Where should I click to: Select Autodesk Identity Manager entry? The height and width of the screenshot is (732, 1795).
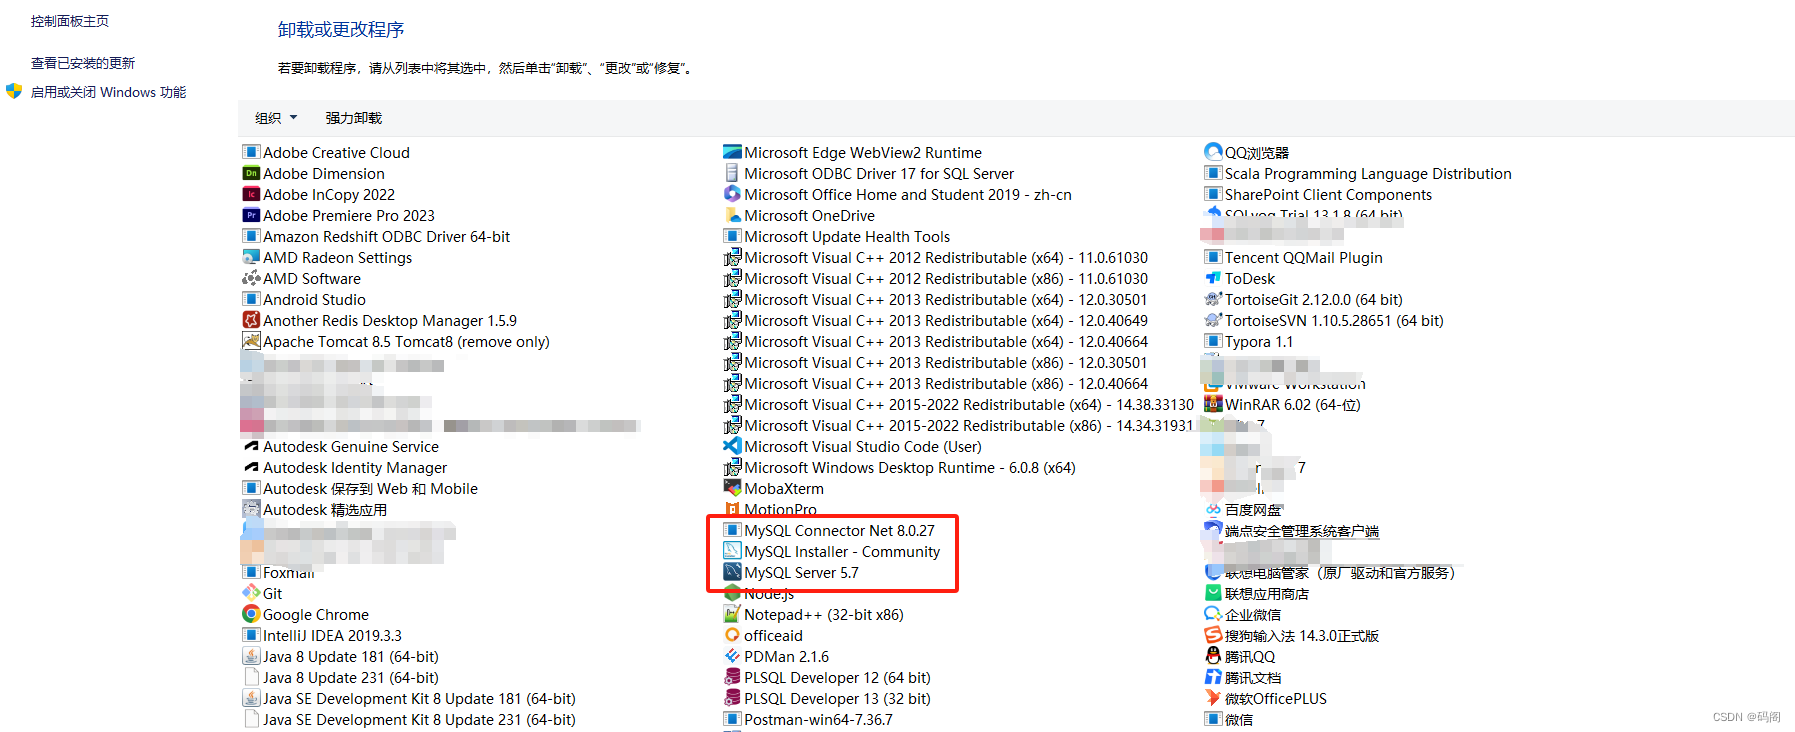point(345,467)
